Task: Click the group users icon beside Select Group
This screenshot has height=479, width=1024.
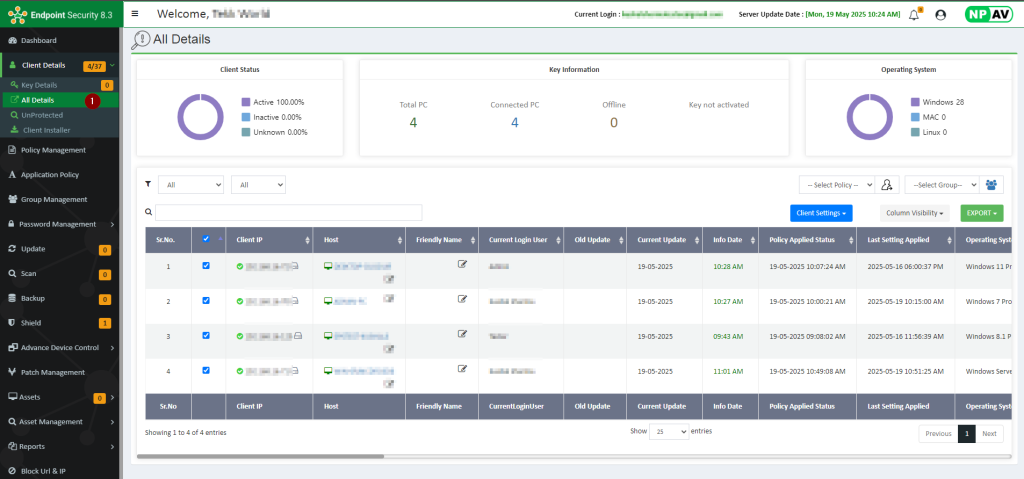Action: (991, 185)
